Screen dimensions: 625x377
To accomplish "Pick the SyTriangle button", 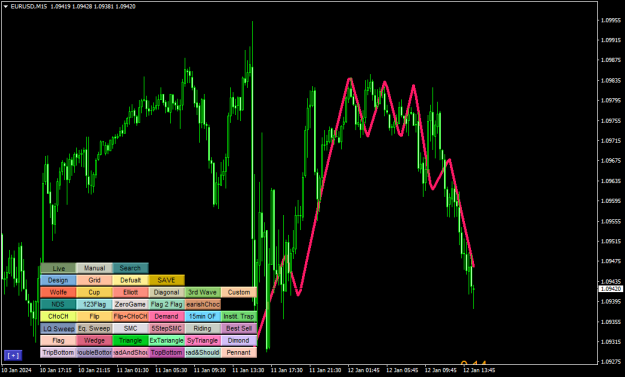I will click(x=202, y=340).
